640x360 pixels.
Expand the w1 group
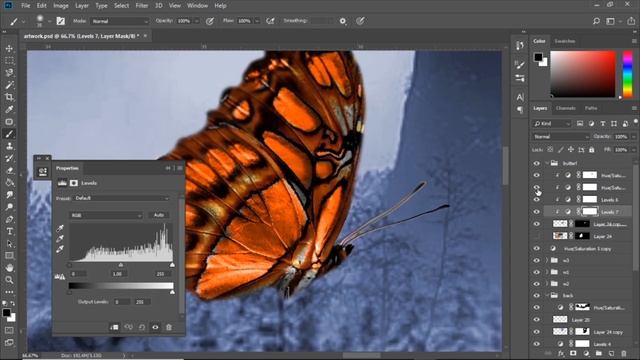tap(547, 272)
